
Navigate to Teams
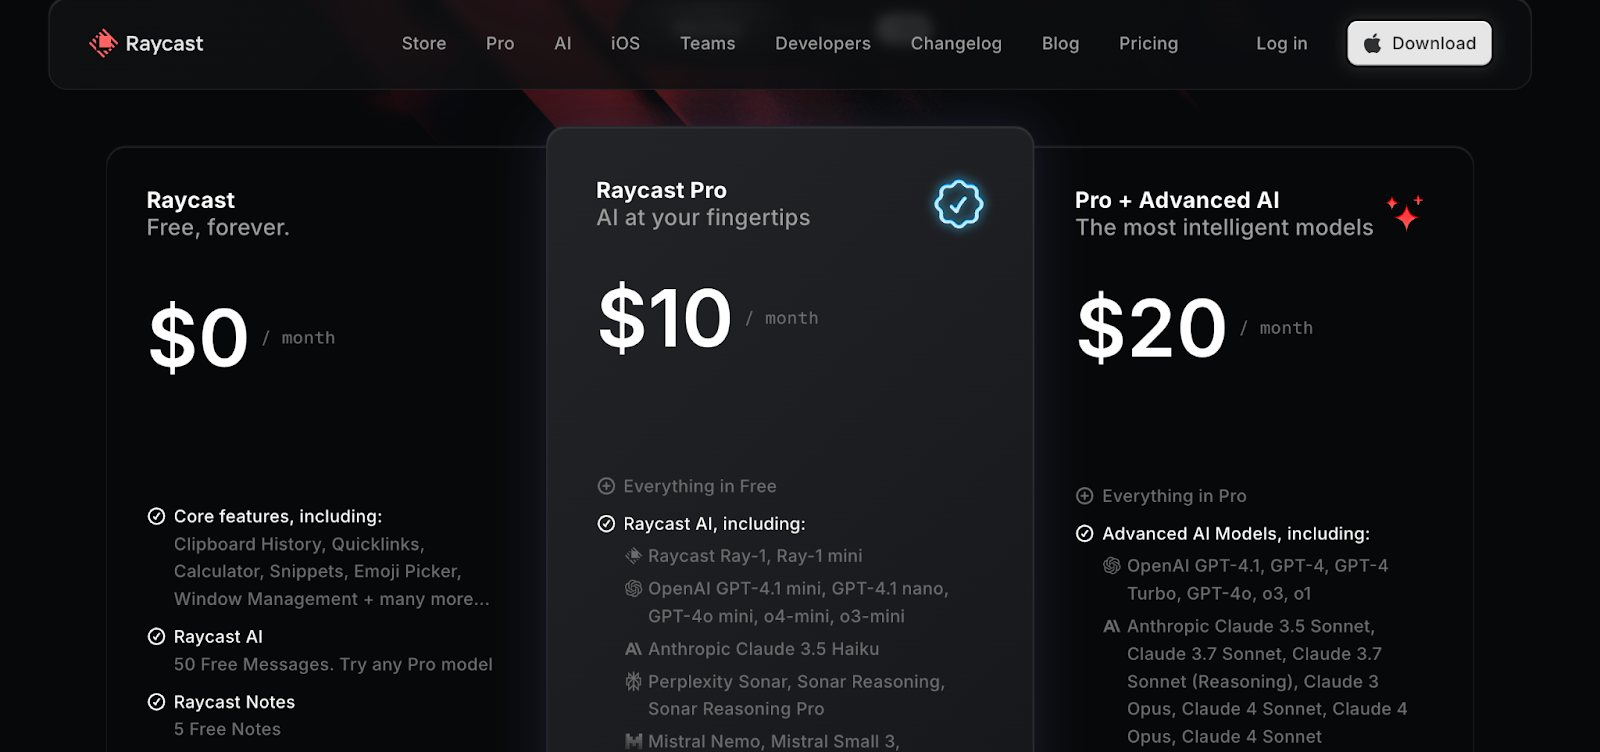707,43
